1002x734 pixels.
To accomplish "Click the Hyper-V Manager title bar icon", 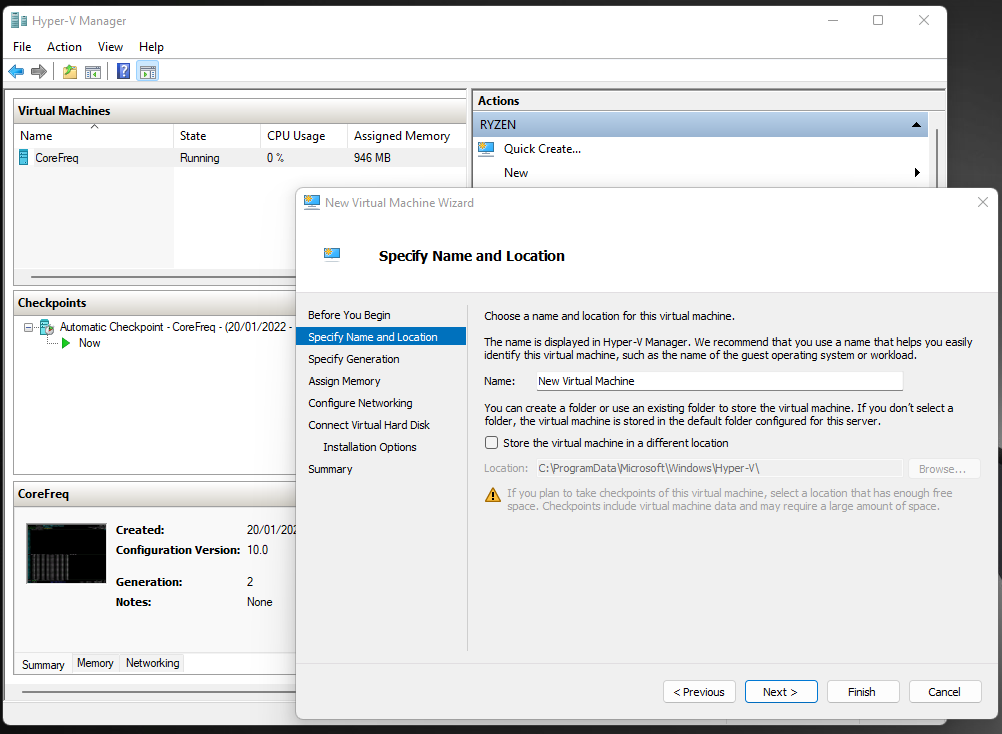I will coord(19,20).
